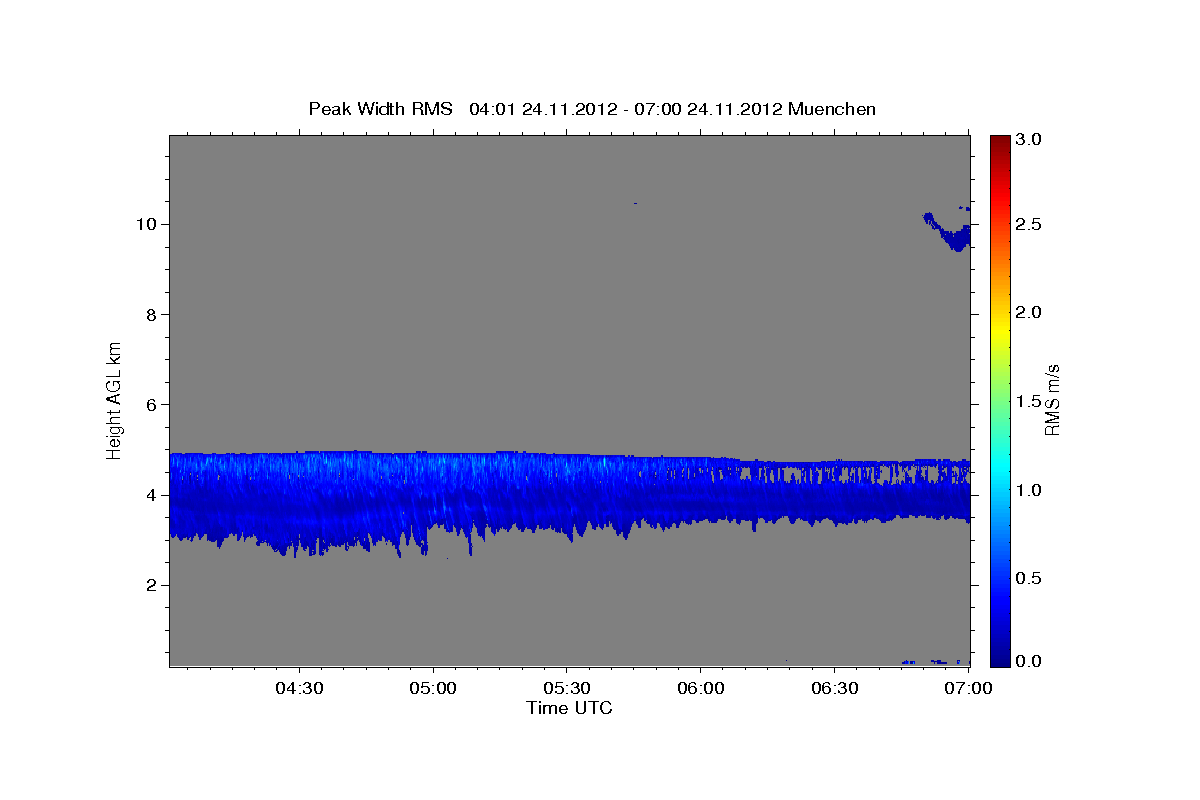Click the 0.0 colorbar value
The width and height of the screenshot is (1200, 800).
(1029, 661)
